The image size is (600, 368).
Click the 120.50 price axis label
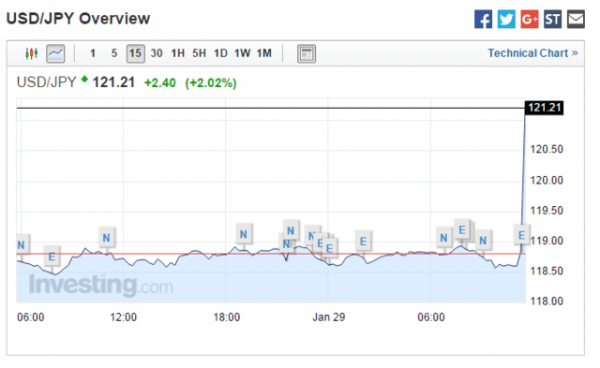click(546, 149)
